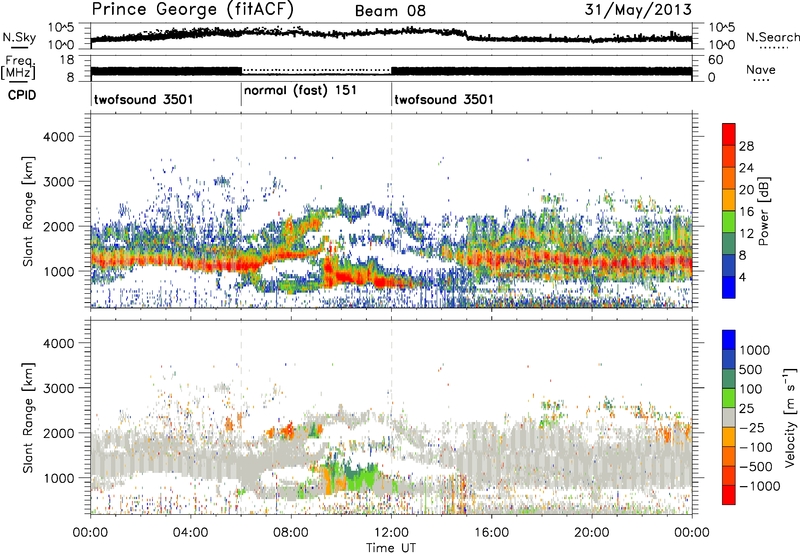Image resolution: width=800 pixels, height=554 pixels.
Task: Click the '2000' tick on velocity panel axis
Action: (59, 433)
